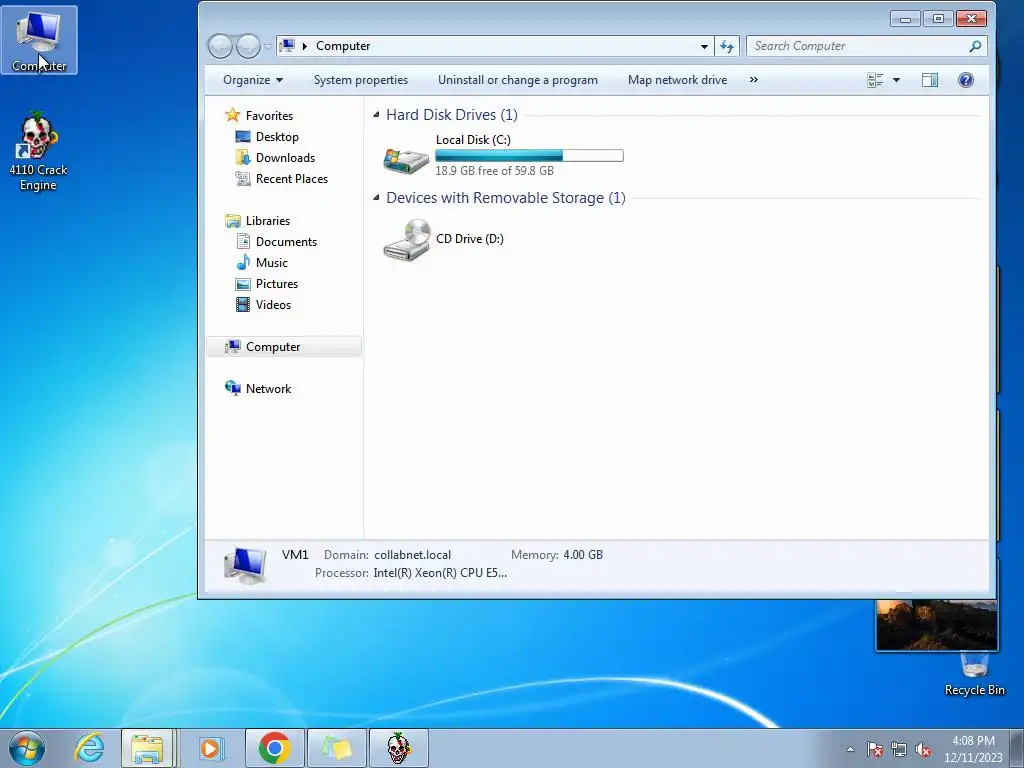Go back with the Explorer Back button
Screen dimensions: 1024x768
click(x=220, y=46)
